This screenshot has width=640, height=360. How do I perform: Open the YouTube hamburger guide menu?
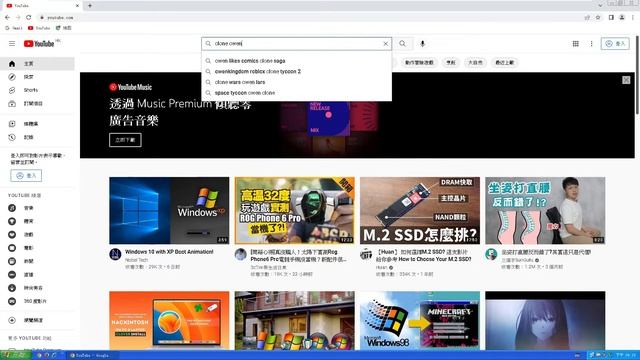[12, 44]
